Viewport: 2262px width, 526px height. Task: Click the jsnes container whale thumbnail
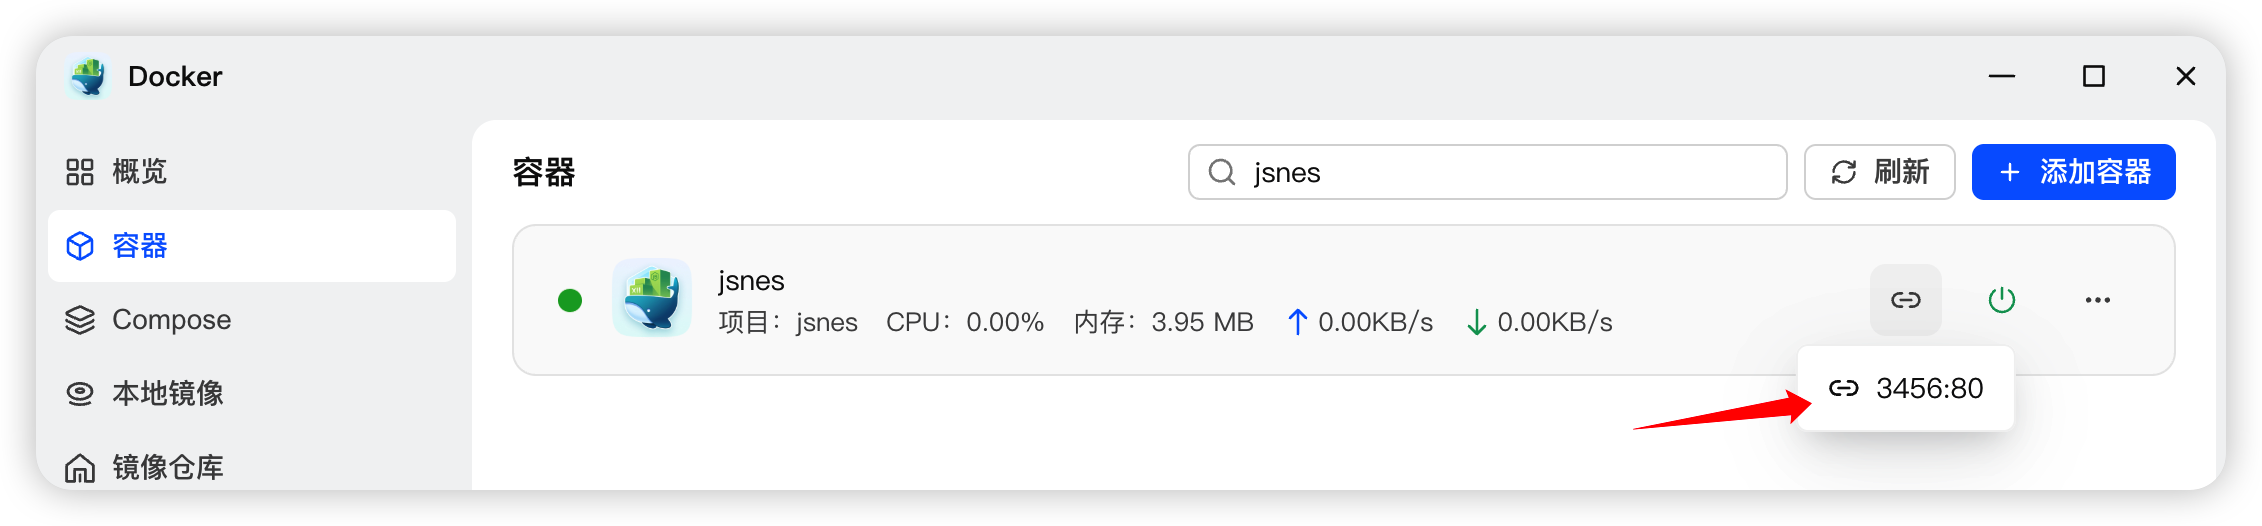click(652, 298)
